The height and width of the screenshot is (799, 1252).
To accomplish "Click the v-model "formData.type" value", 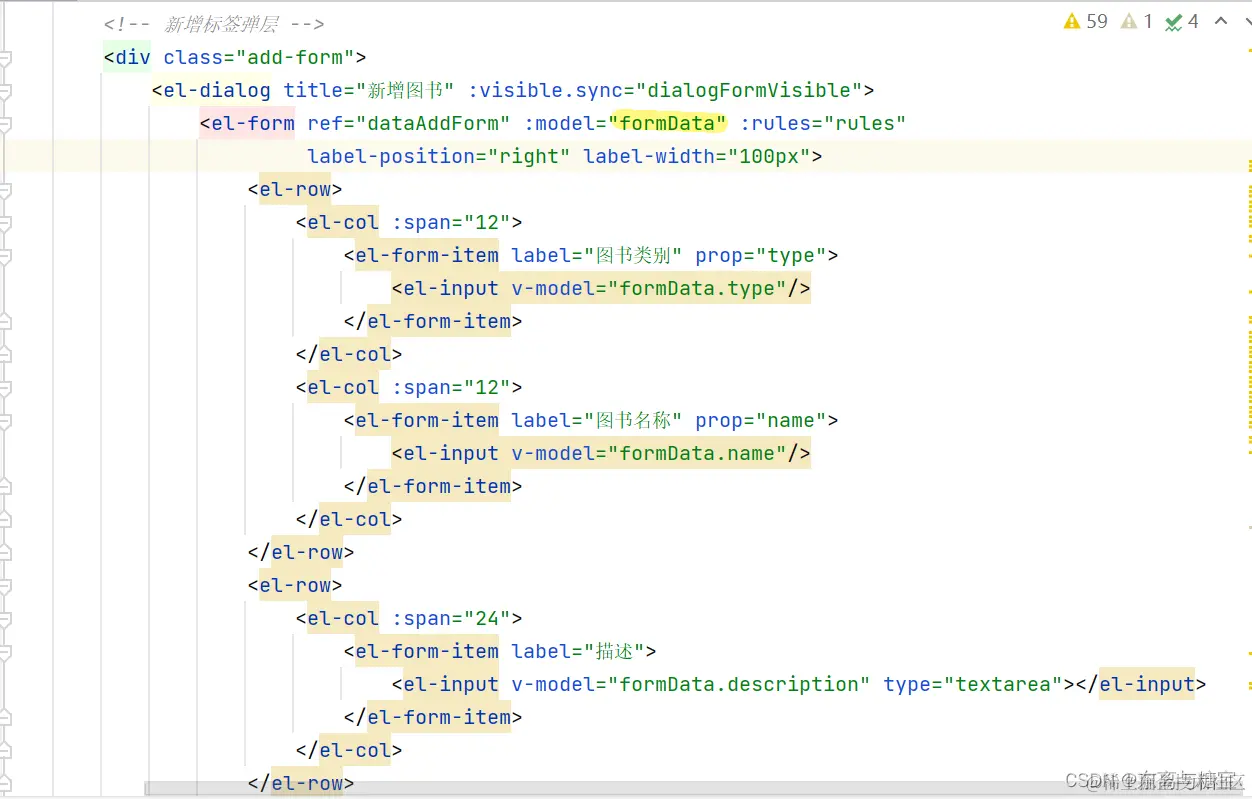I will click(697, 288).
